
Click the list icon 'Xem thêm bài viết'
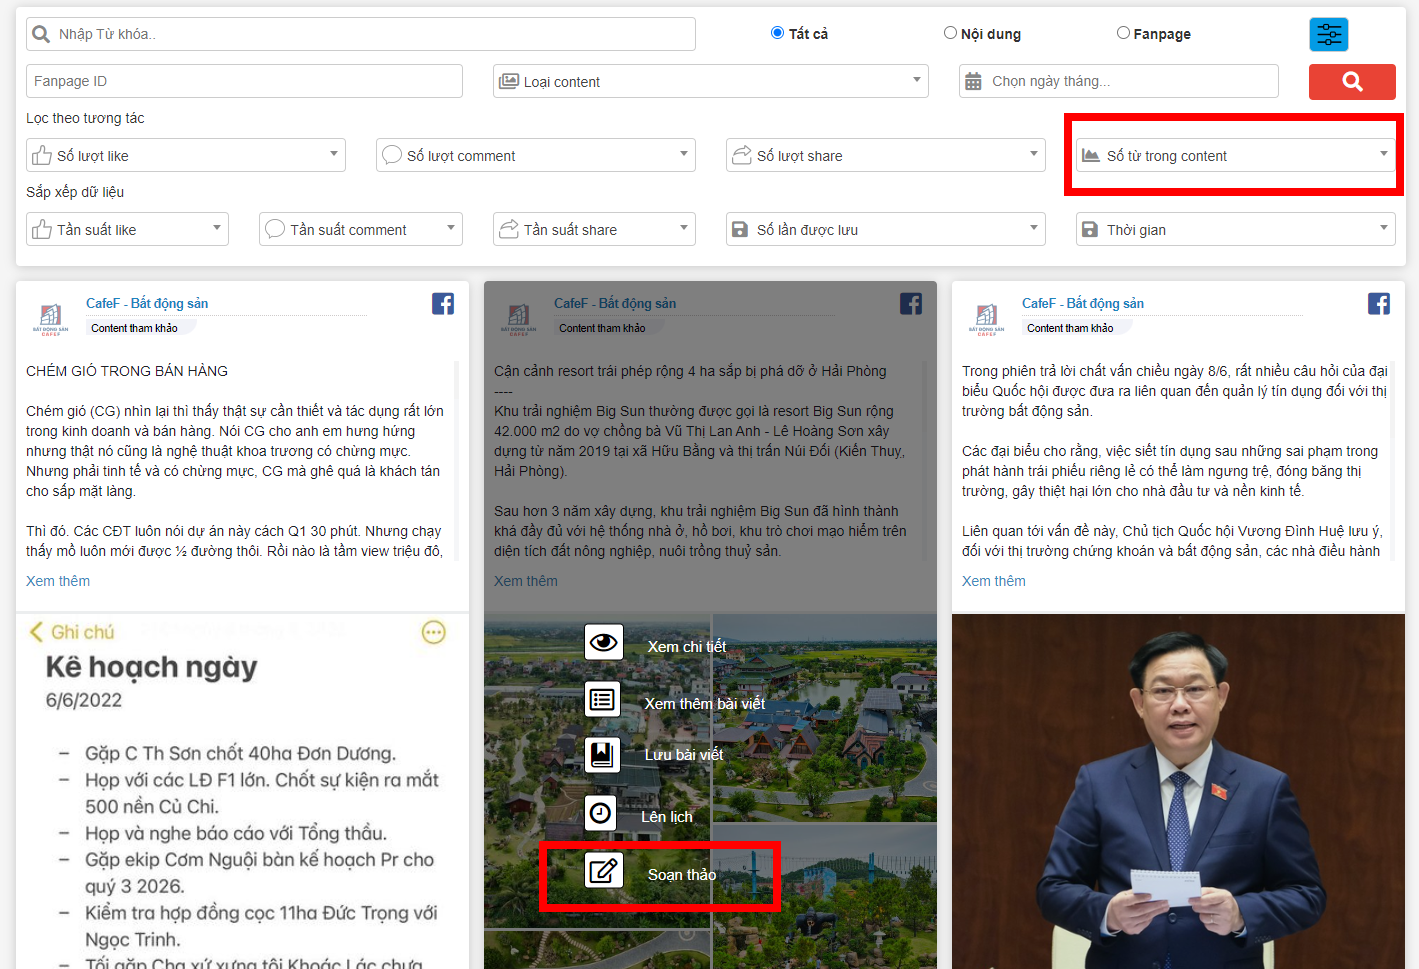click(602, 699)
